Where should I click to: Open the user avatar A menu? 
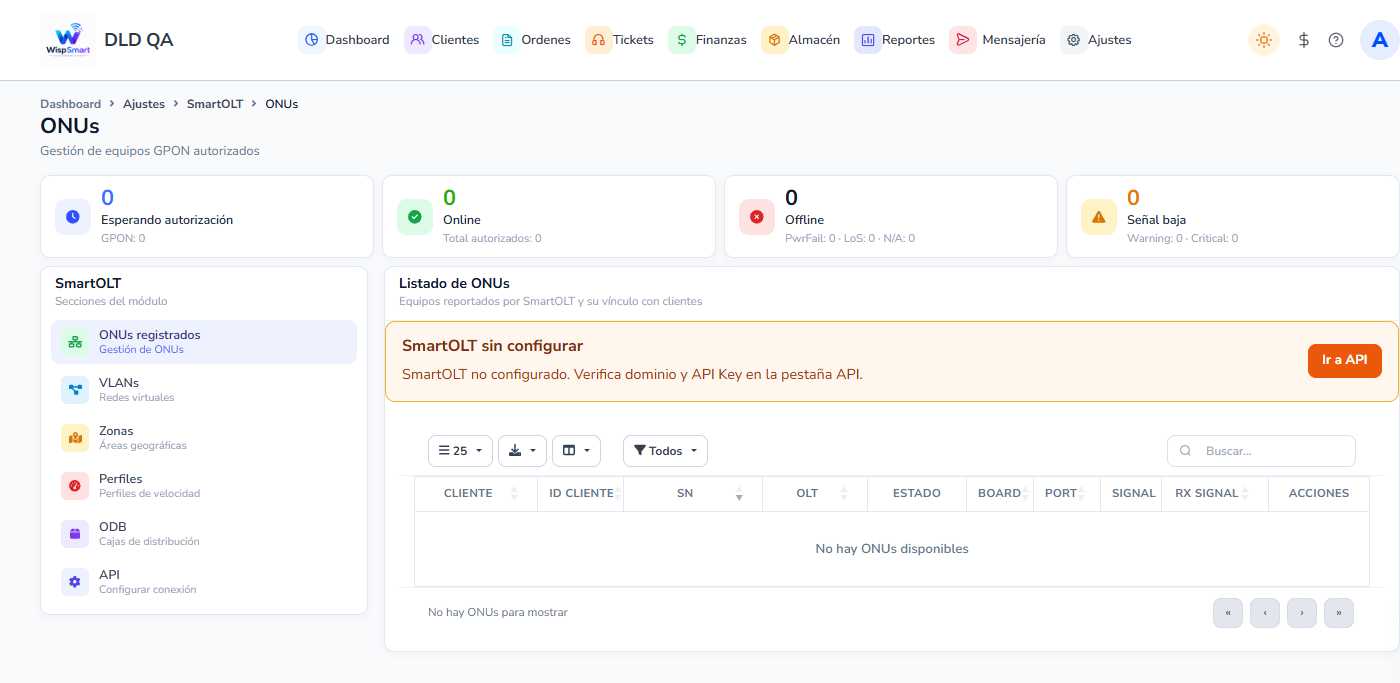(1380, 40)
